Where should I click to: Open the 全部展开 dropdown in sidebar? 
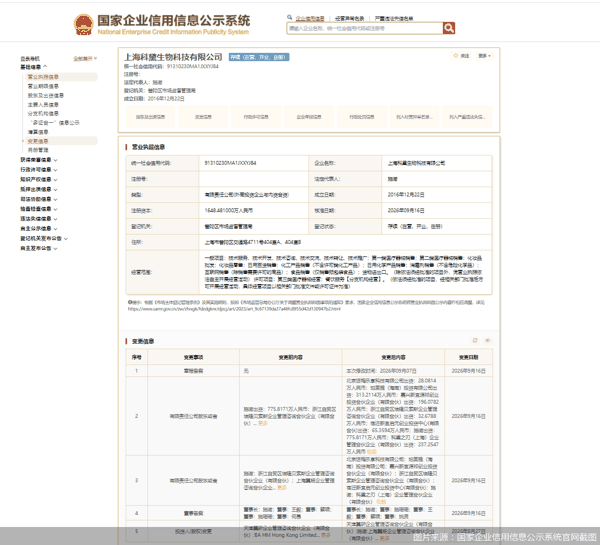(x=85, y=59)
